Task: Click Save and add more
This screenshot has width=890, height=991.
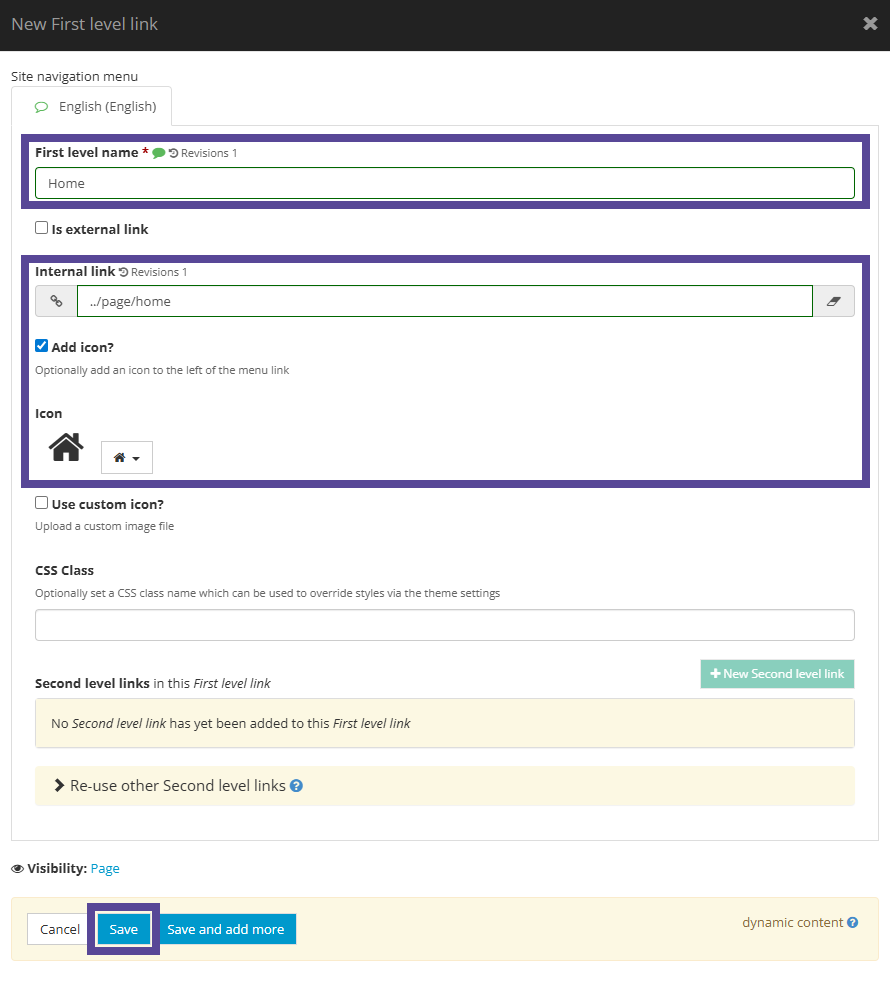Action: 226,929
